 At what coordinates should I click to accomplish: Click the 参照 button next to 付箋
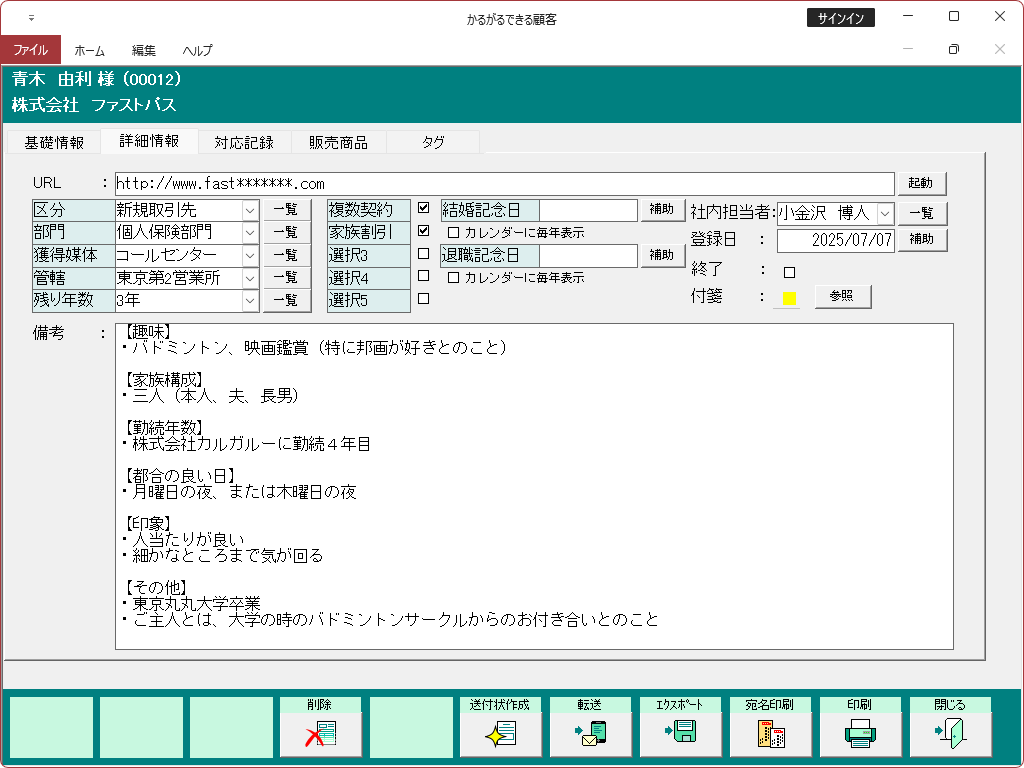click(x=843, y=297)
